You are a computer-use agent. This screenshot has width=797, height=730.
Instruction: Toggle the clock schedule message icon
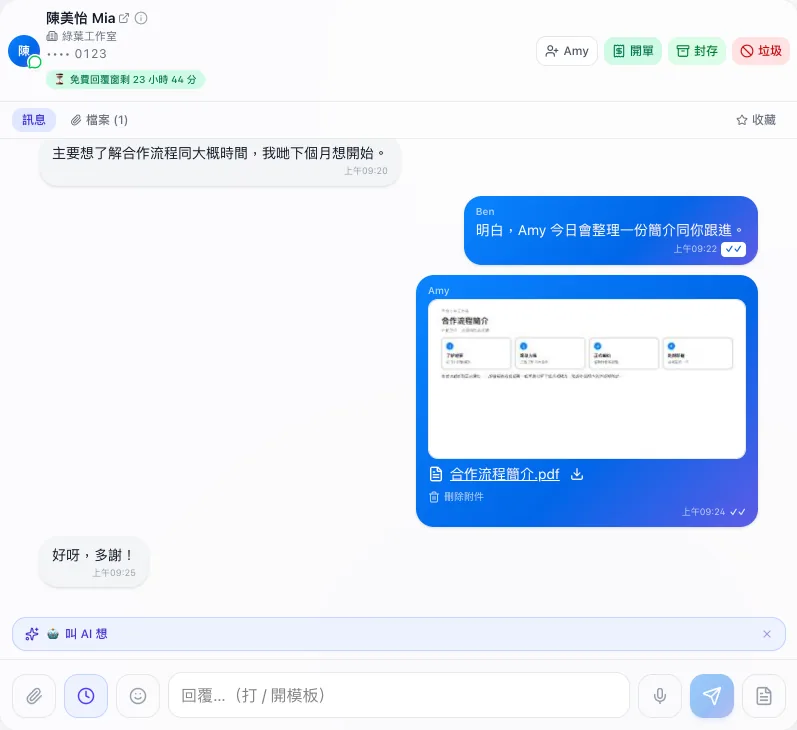86,695
